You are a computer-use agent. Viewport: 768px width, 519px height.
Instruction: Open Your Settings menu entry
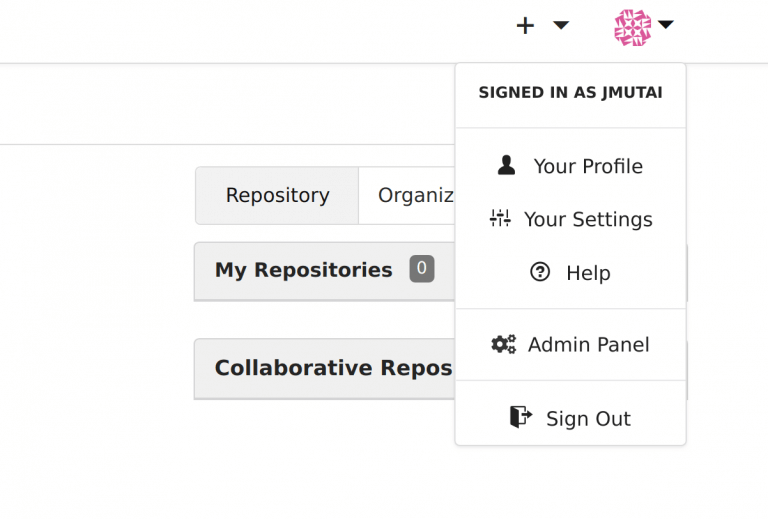(x=588, y=220)
